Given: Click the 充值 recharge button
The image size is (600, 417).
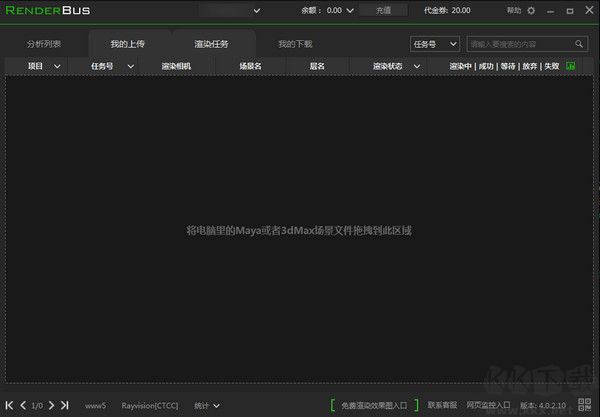Looking at the screenshot, I should point(383,11).
